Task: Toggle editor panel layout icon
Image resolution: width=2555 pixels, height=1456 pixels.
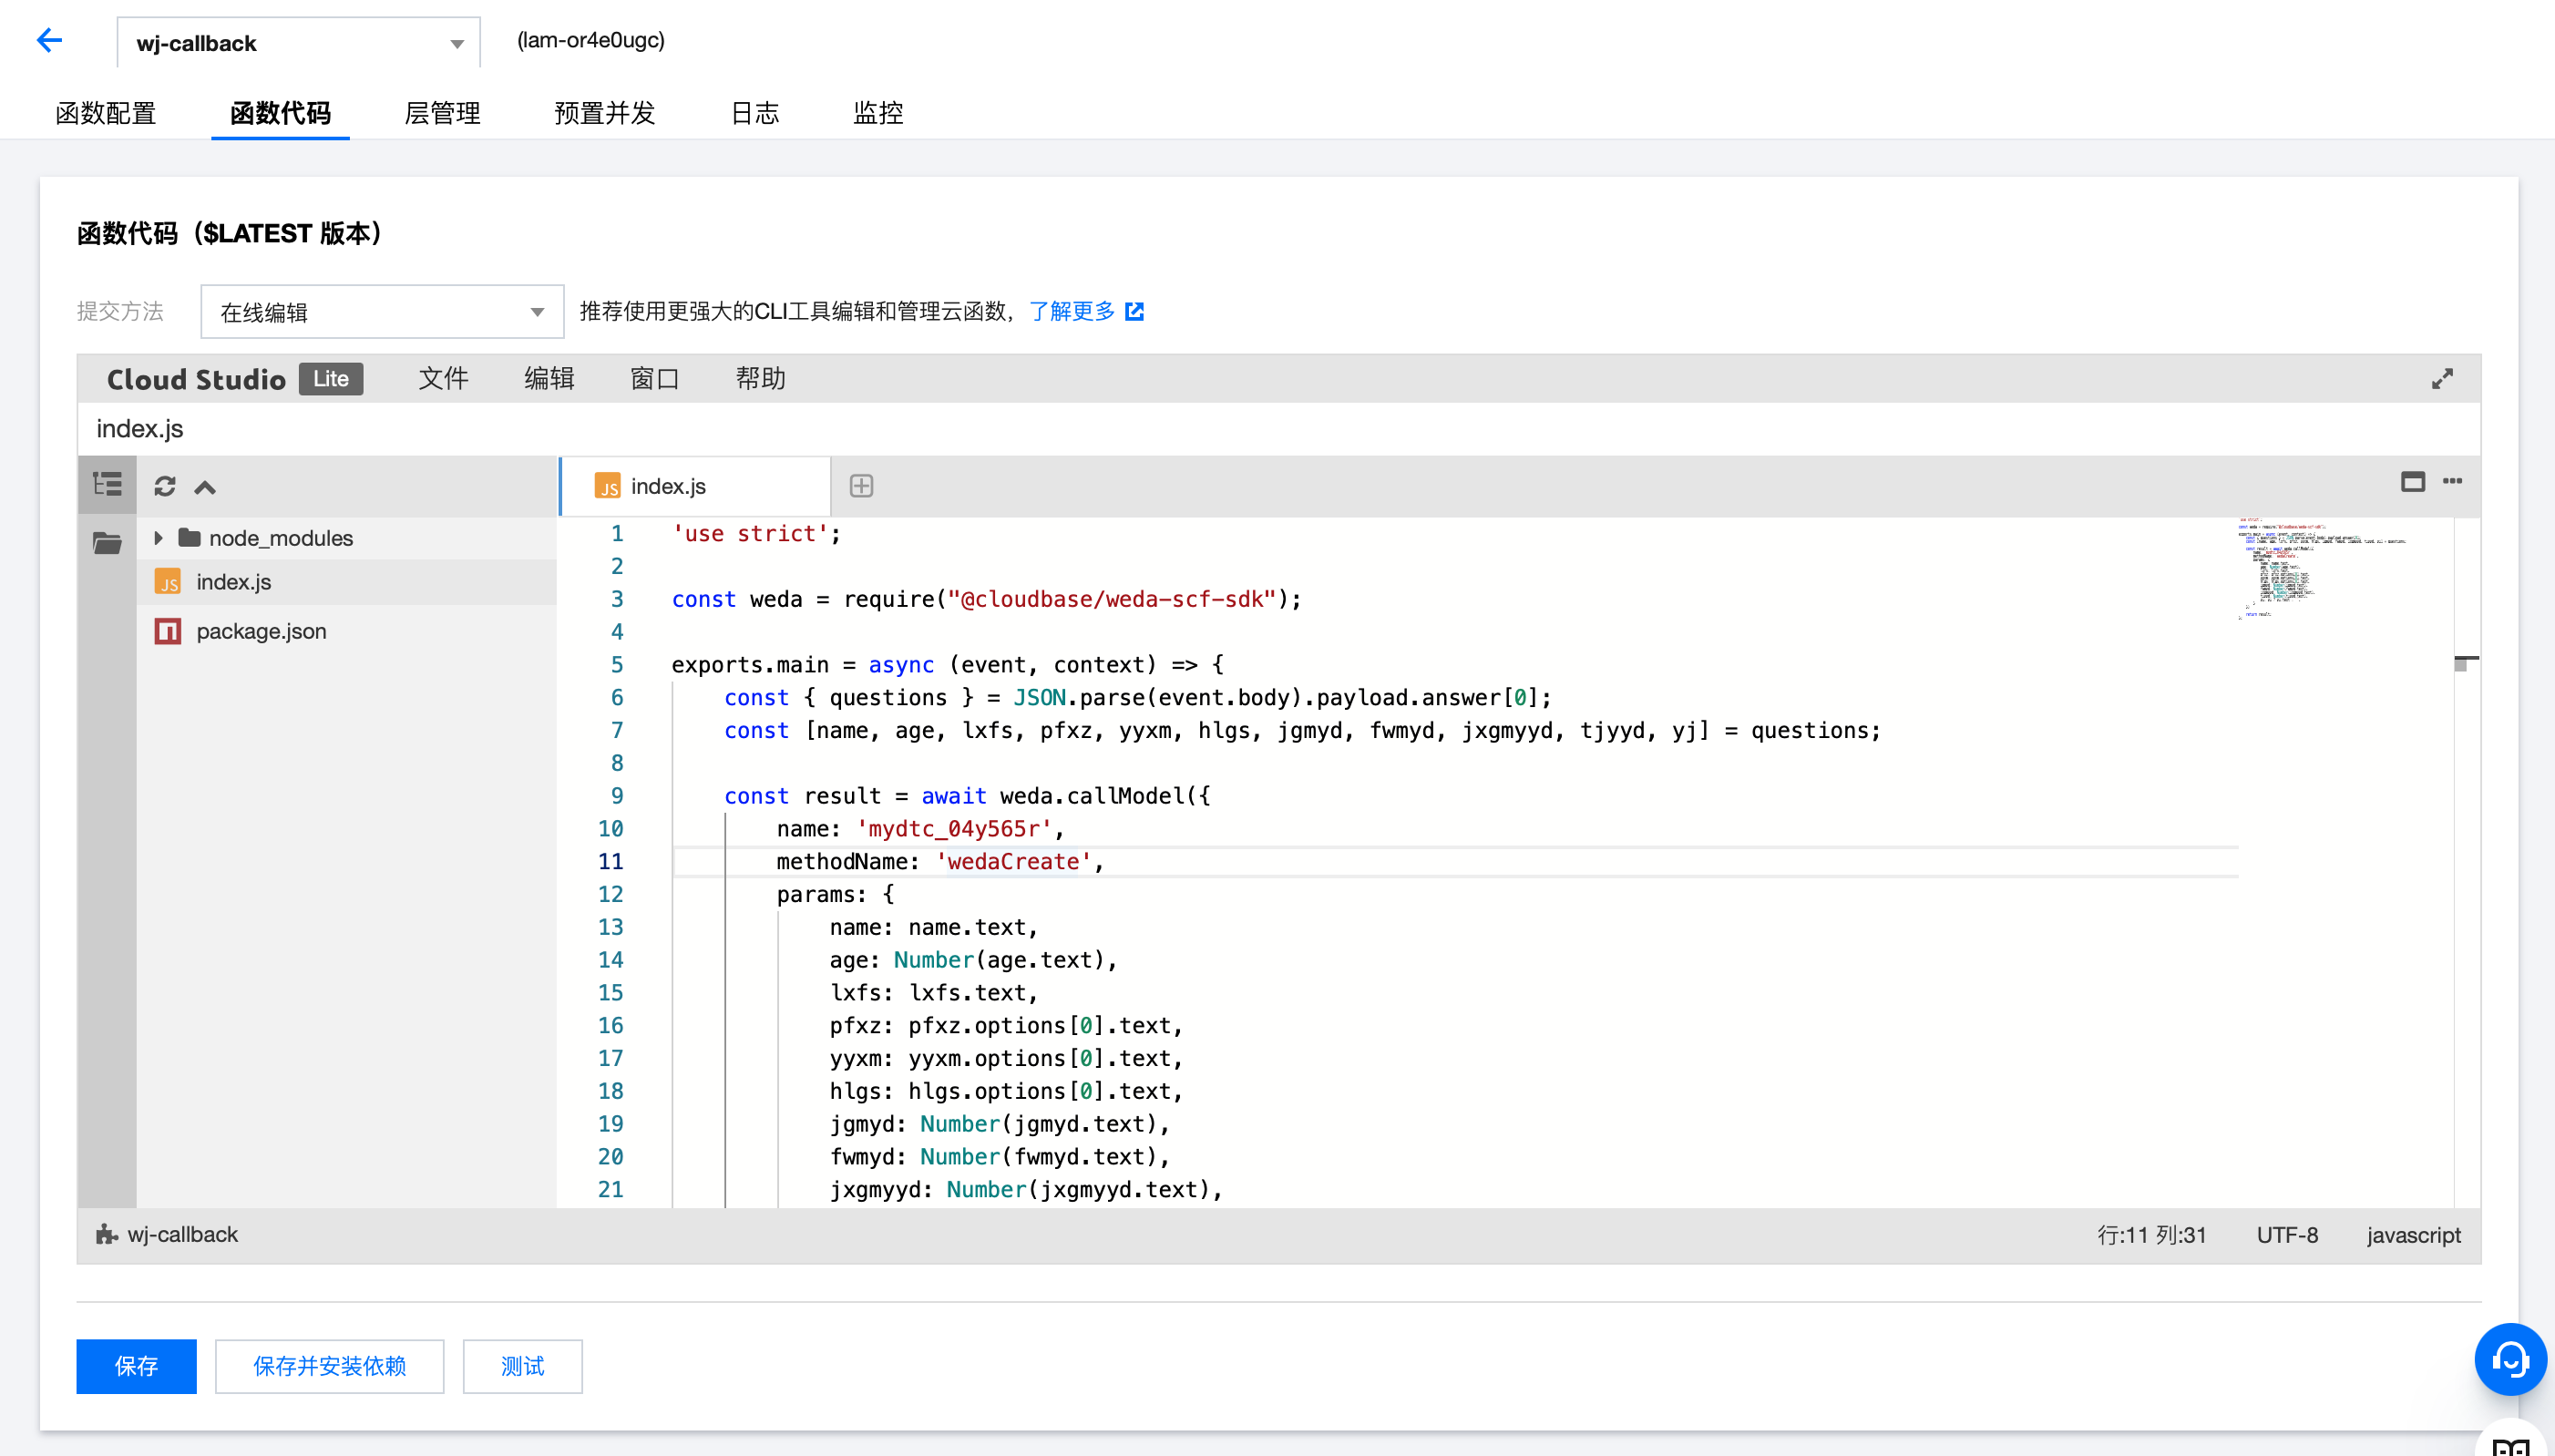Action: [2412, 482]
